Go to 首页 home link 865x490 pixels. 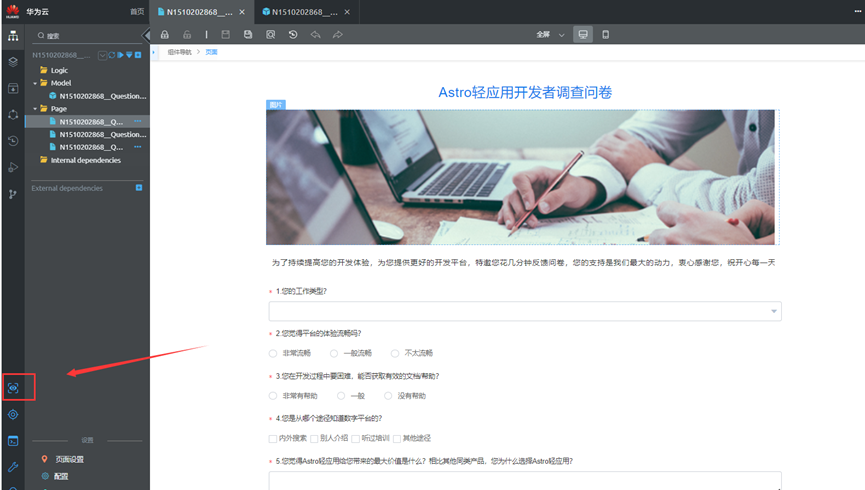(137, 12)
